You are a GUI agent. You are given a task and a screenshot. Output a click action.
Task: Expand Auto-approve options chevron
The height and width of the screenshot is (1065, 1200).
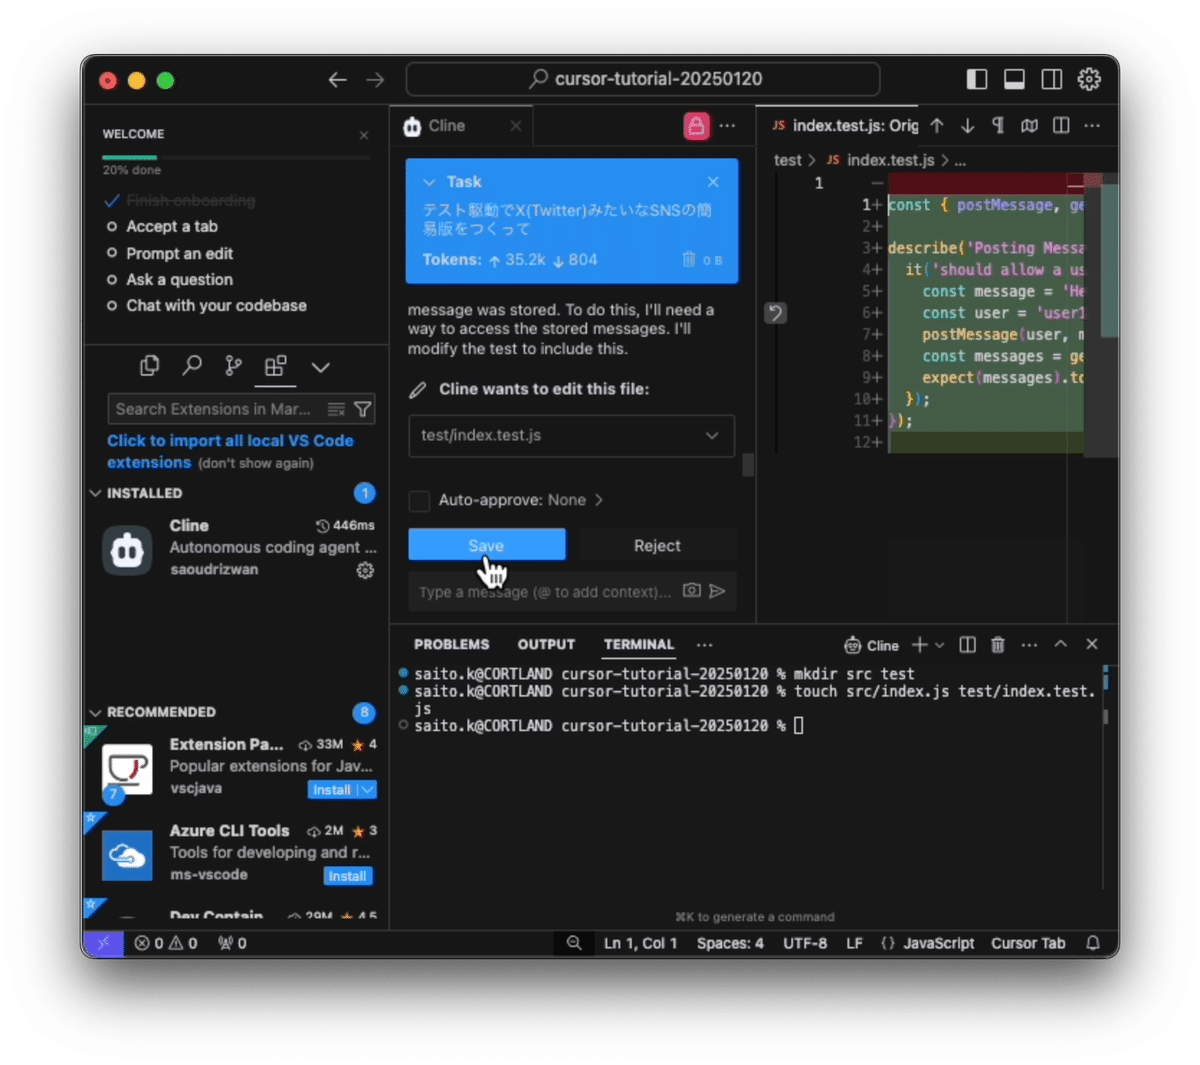pos(599,500)
